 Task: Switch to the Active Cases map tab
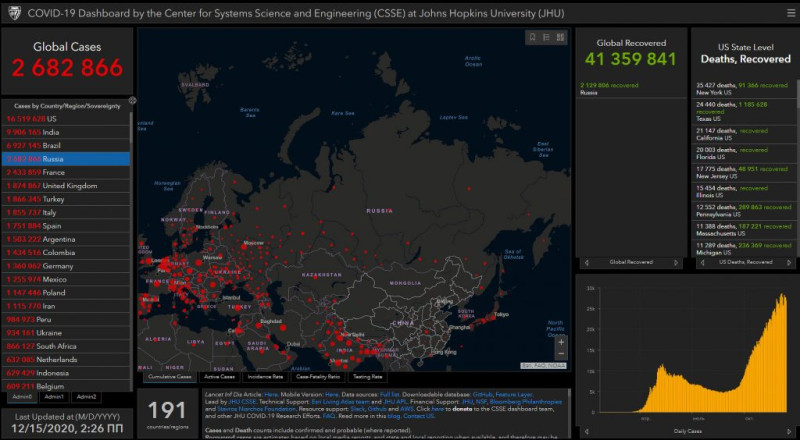click(x=218, y=377)
